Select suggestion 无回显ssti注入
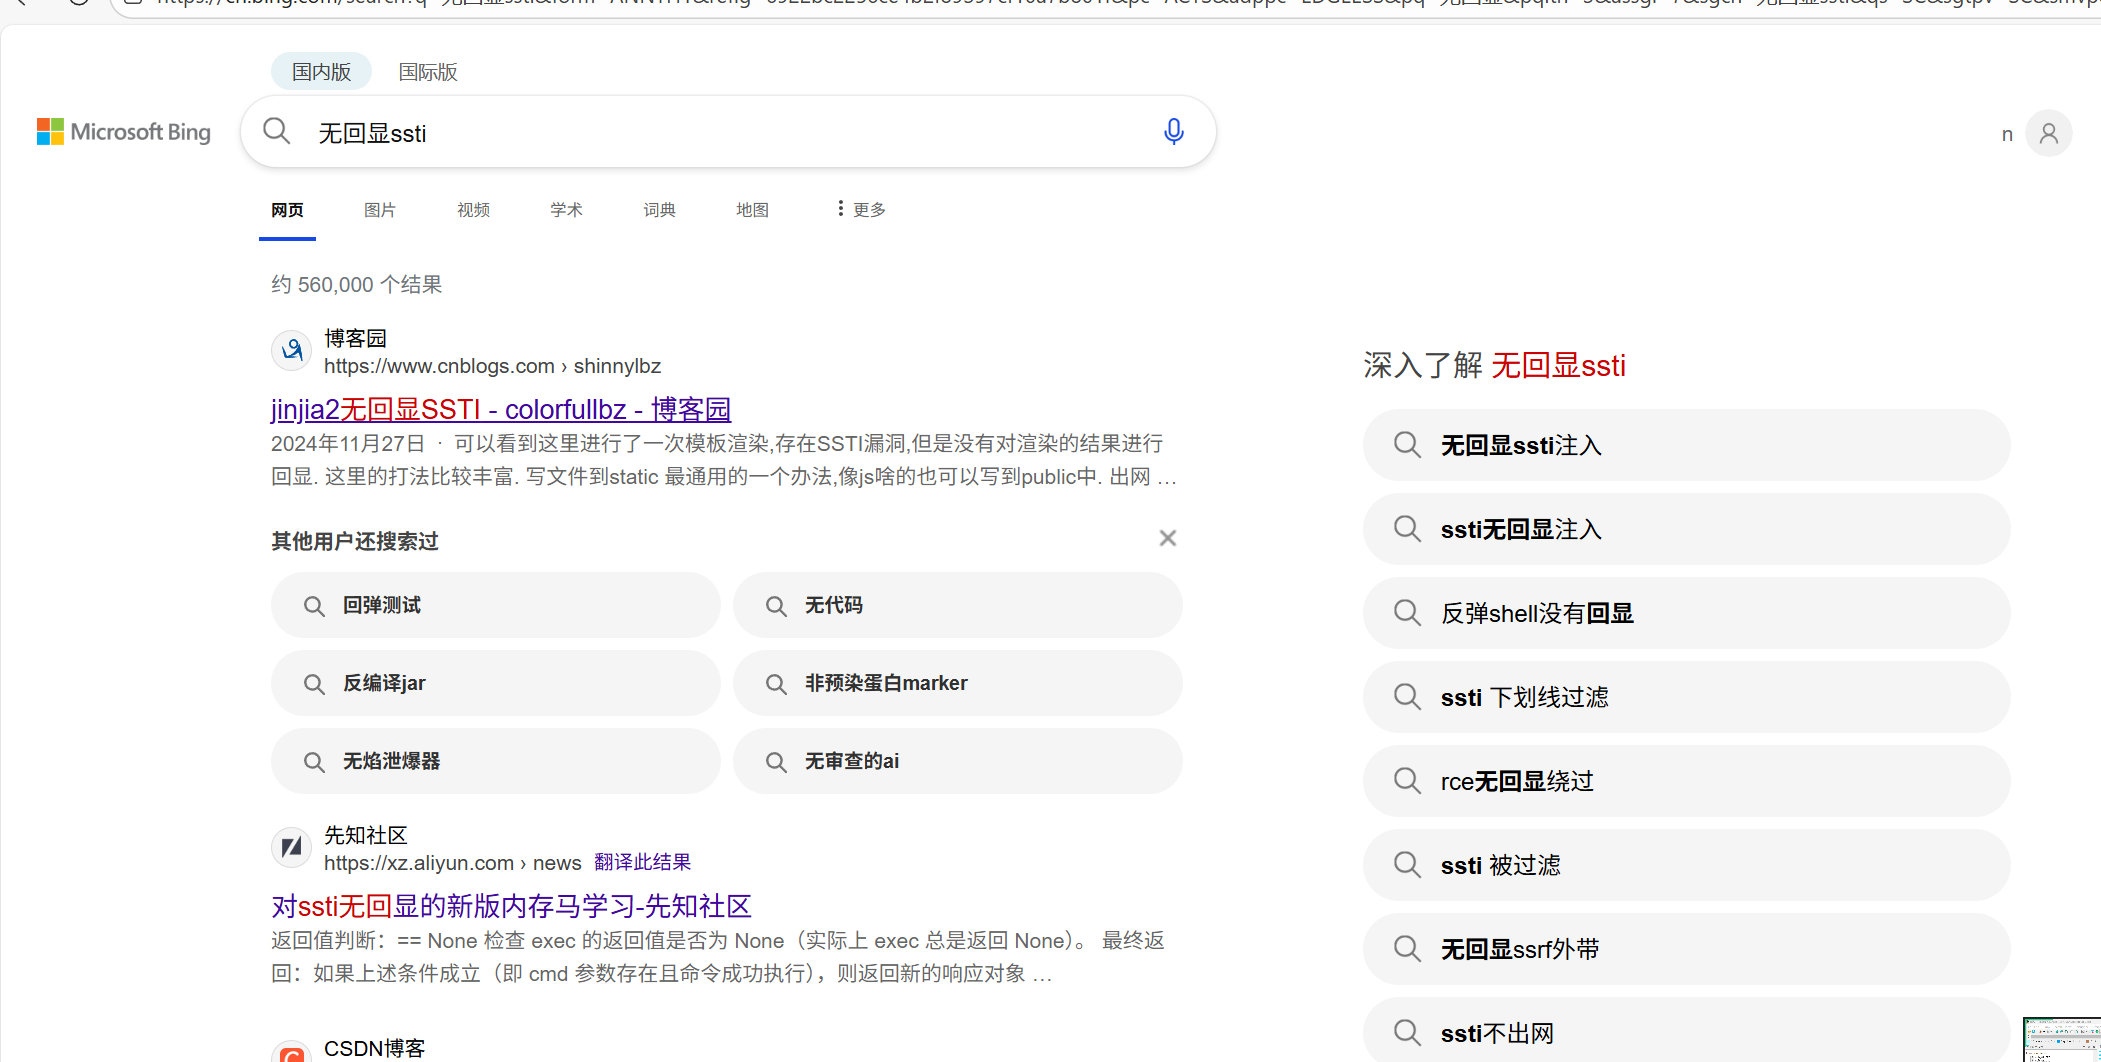 point(1686,445)
